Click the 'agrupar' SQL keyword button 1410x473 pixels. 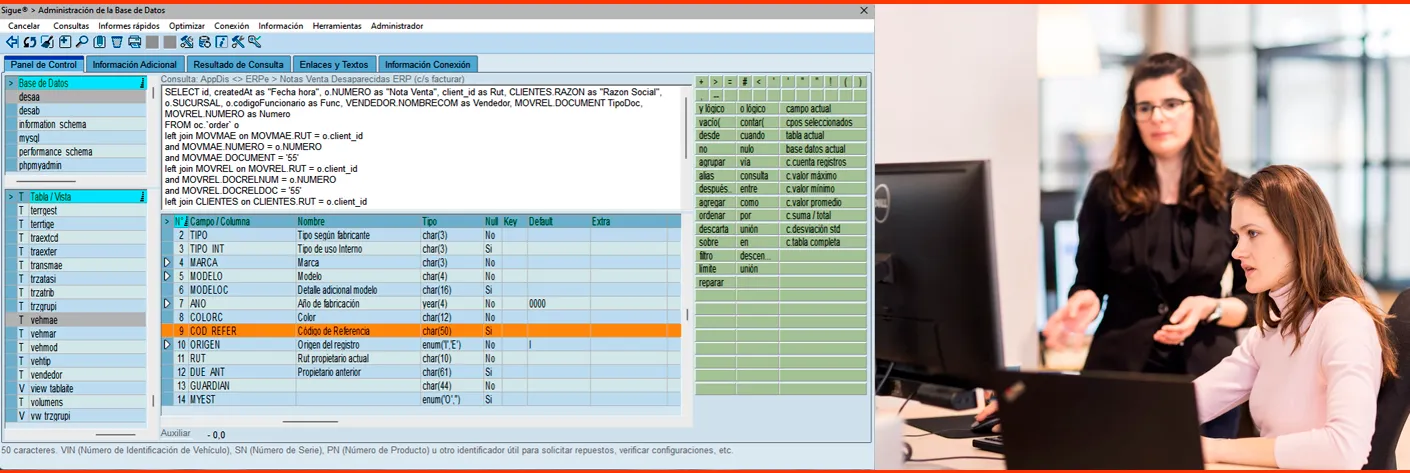(x=711, y=162)
